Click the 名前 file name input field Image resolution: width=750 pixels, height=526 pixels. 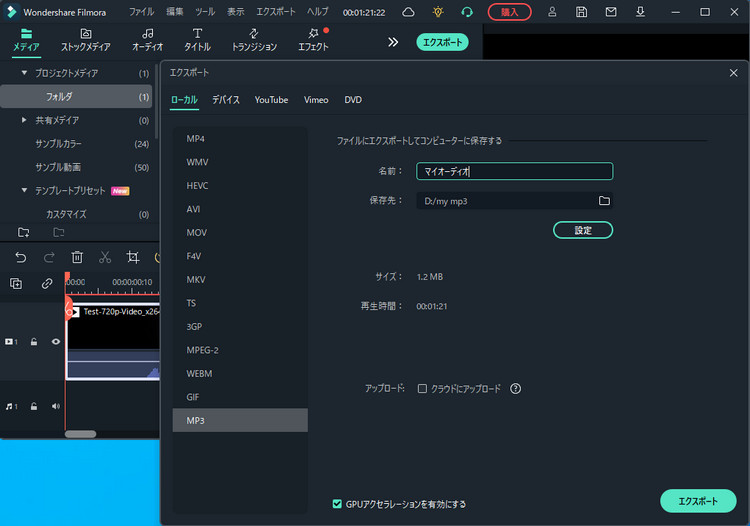(x=515, y=171)
